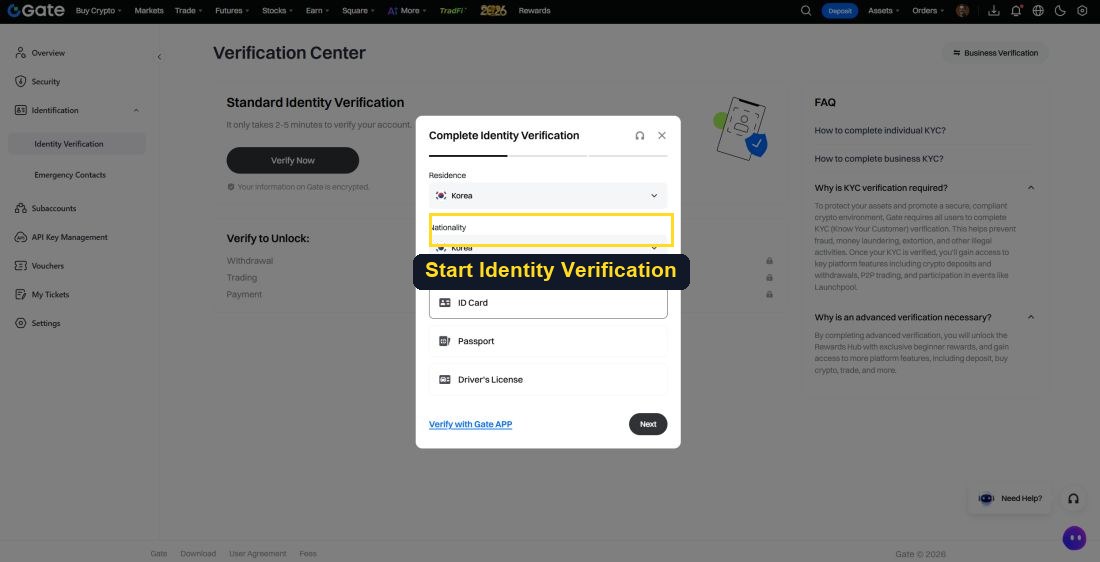The image size is (1100, 562).
Task: Click the Passport document icon
Action: 445,341
